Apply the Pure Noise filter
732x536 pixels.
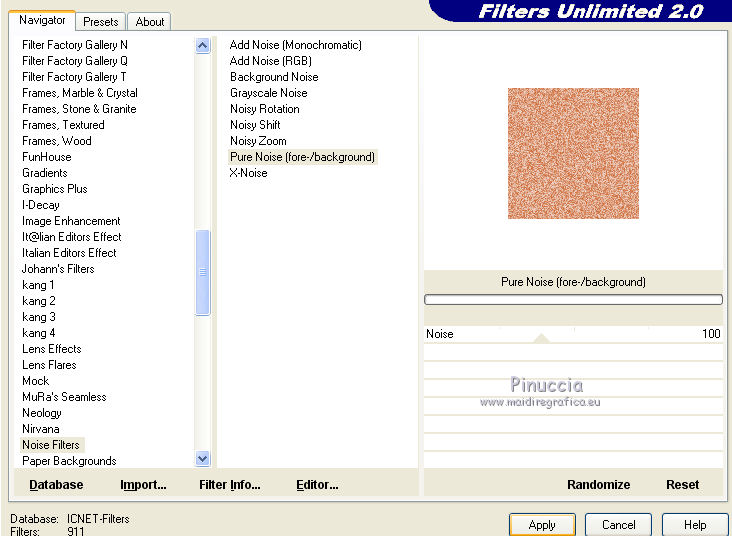coord(542,525)
